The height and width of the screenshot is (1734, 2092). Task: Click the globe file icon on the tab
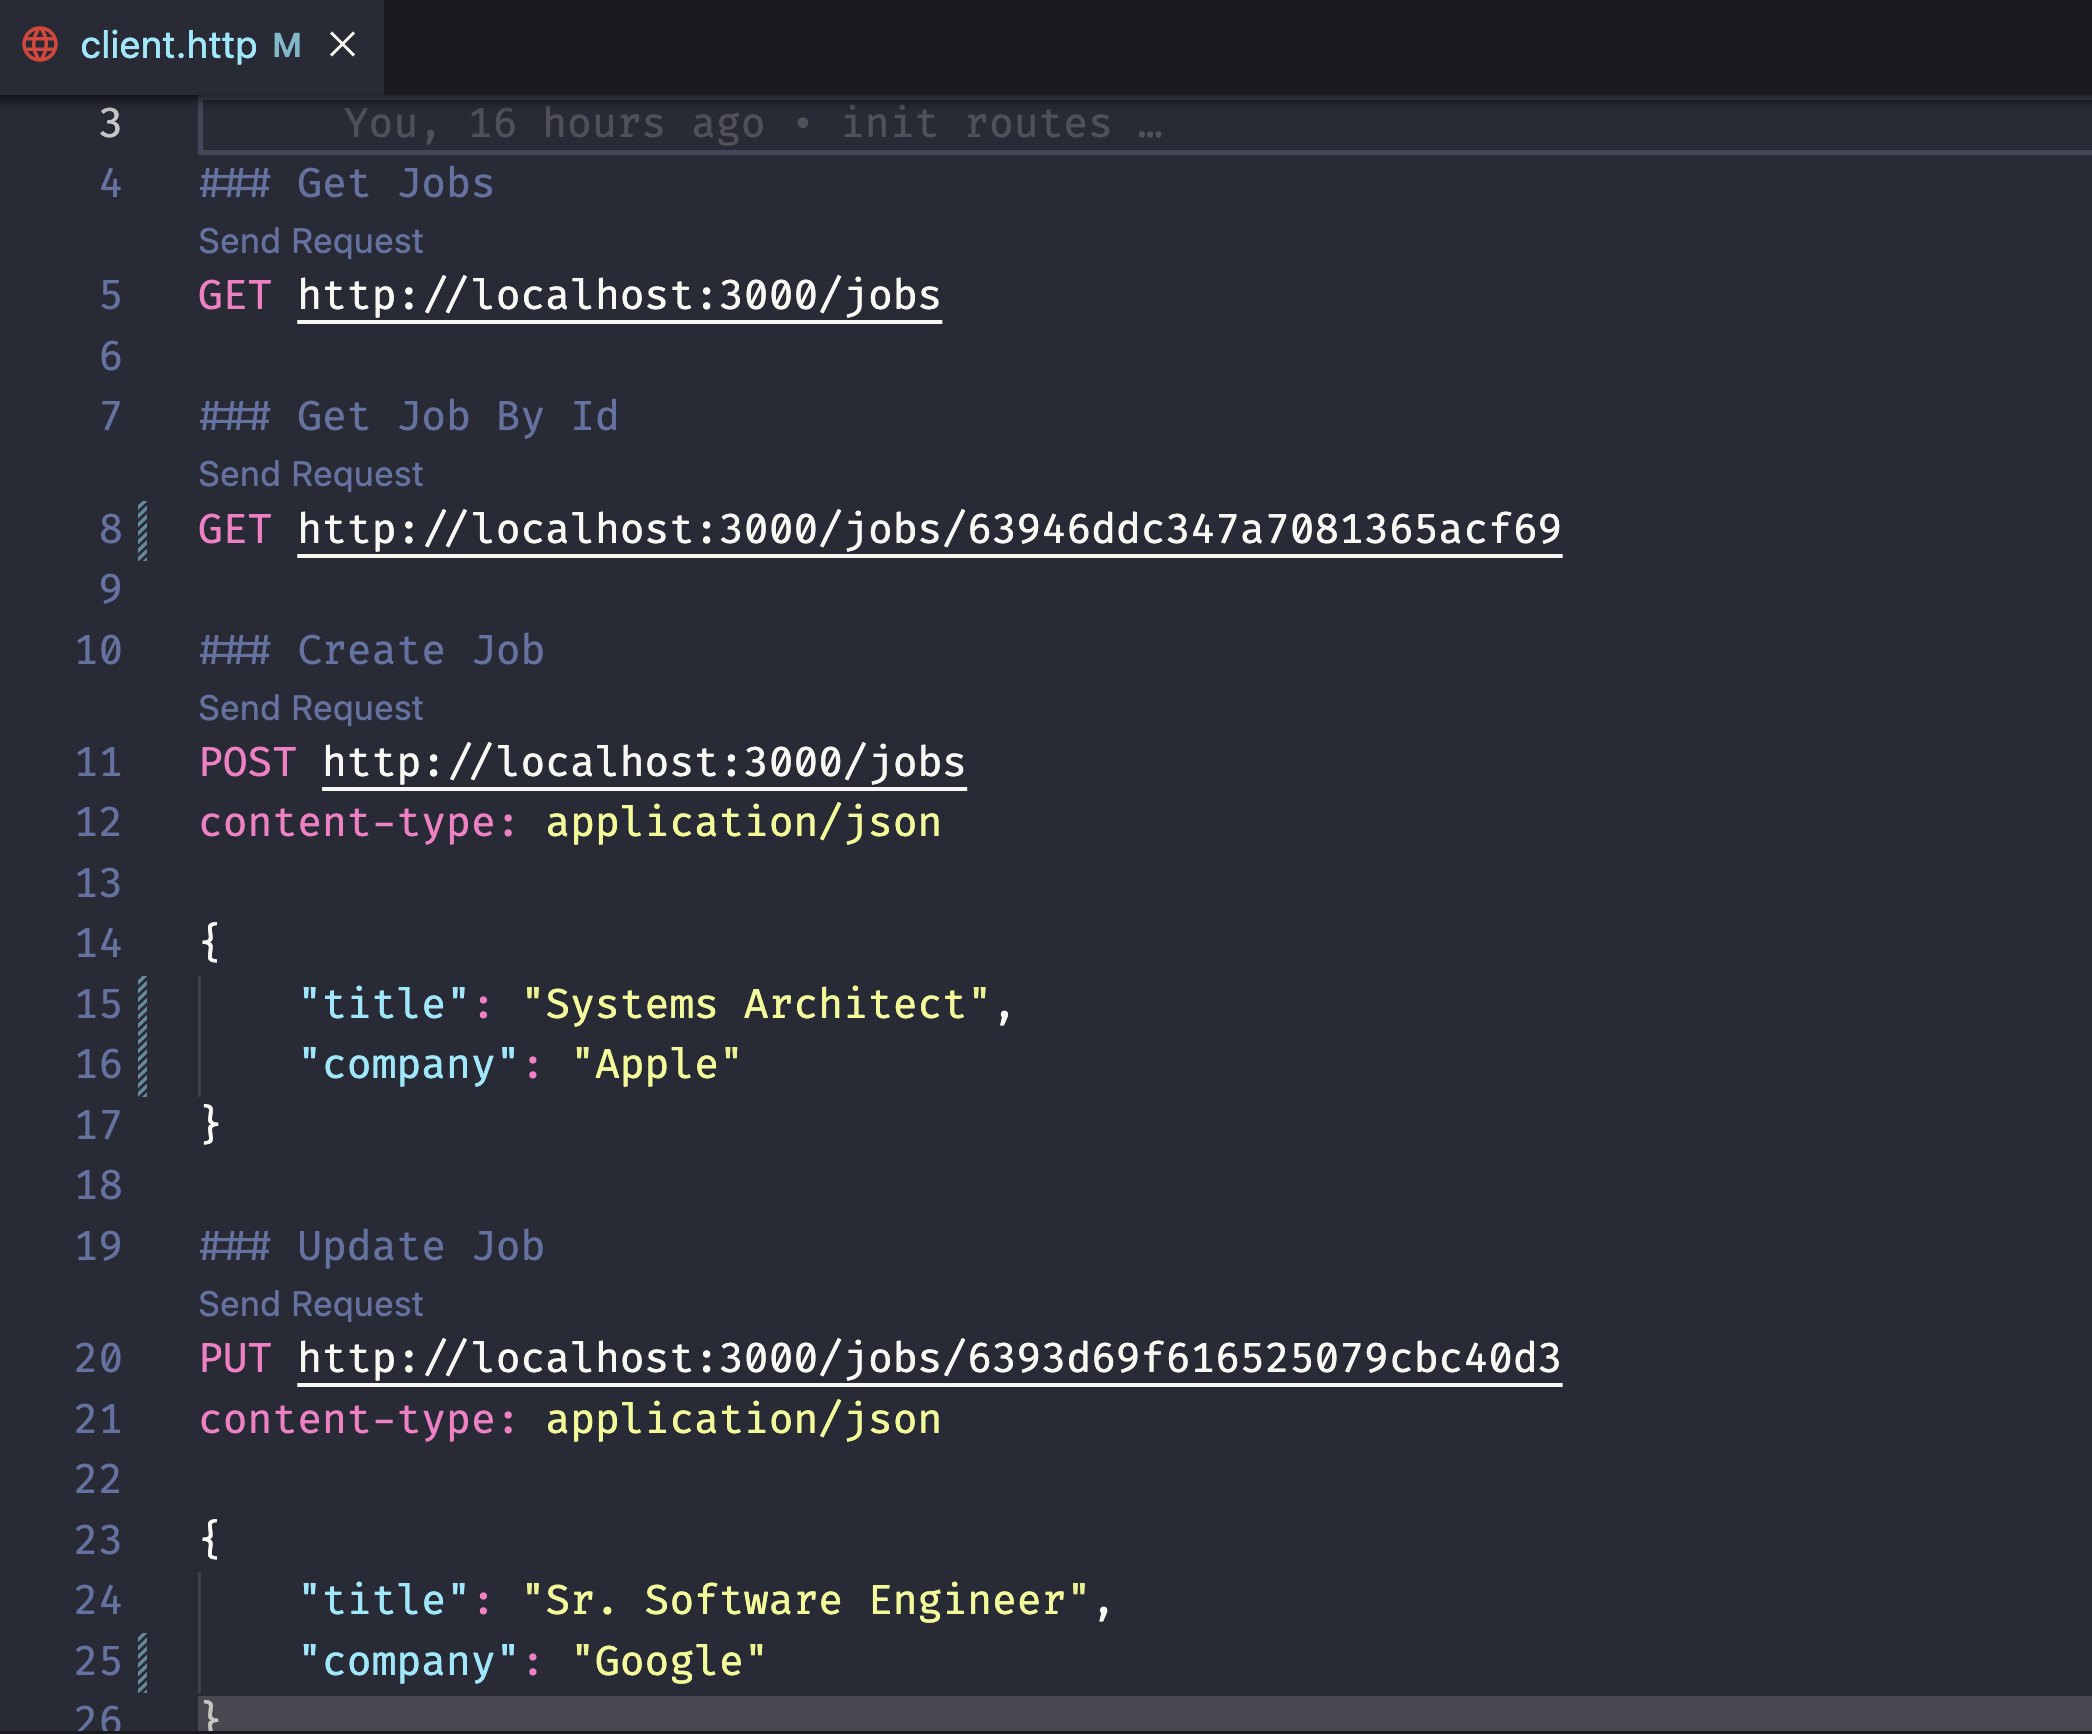click(40, 45)
